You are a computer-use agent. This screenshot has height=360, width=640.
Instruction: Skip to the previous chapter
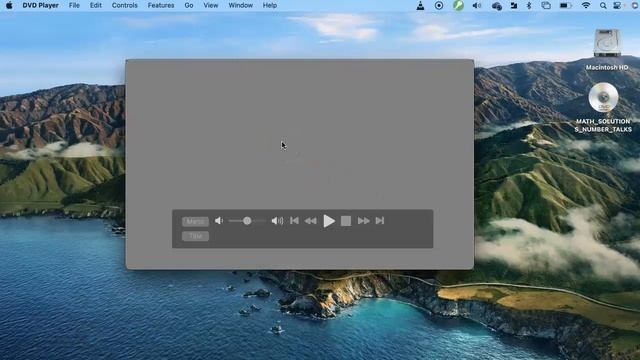point(294,220)
